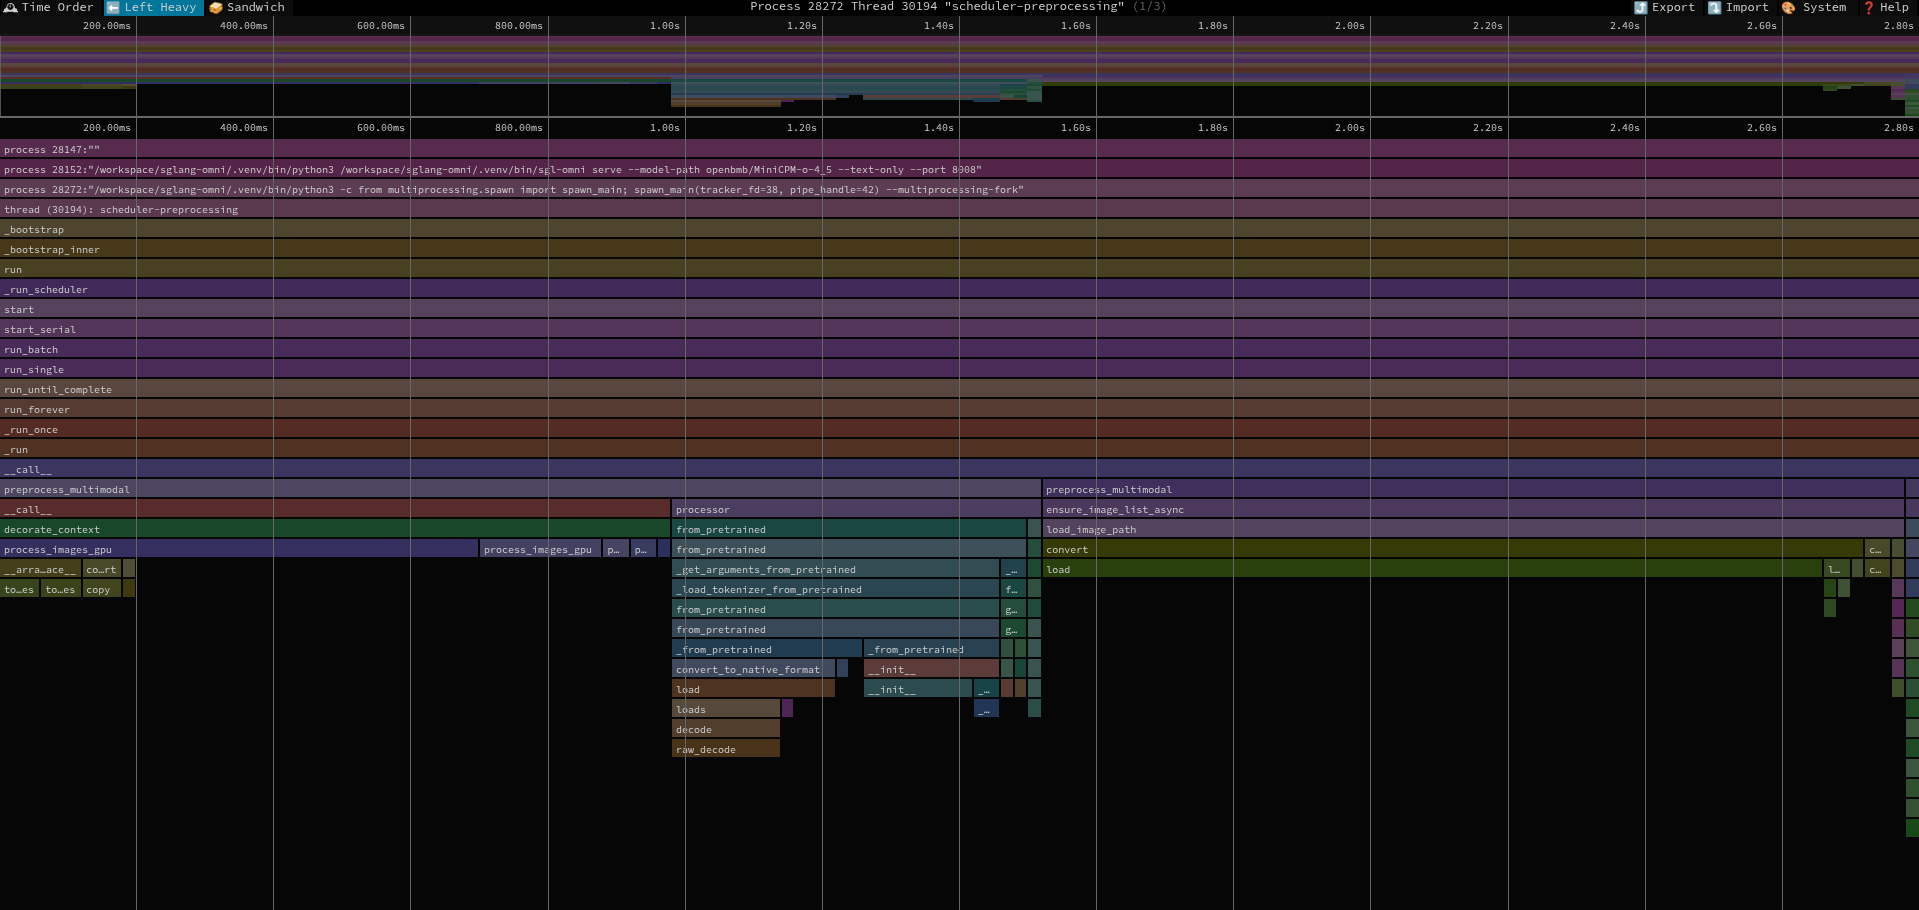Select the loads frame
The width and height of the screenshot is (1919, 910).
click(726, 709)
